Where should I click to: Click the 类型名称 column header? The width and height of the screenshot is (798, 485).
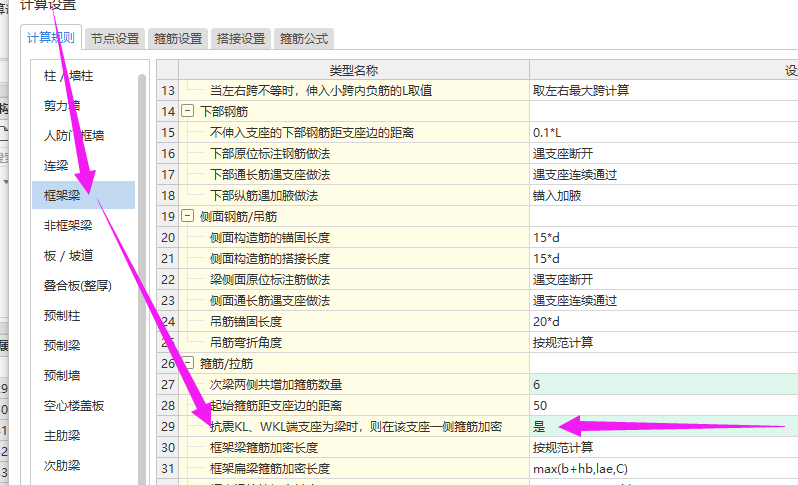(354, 70)
